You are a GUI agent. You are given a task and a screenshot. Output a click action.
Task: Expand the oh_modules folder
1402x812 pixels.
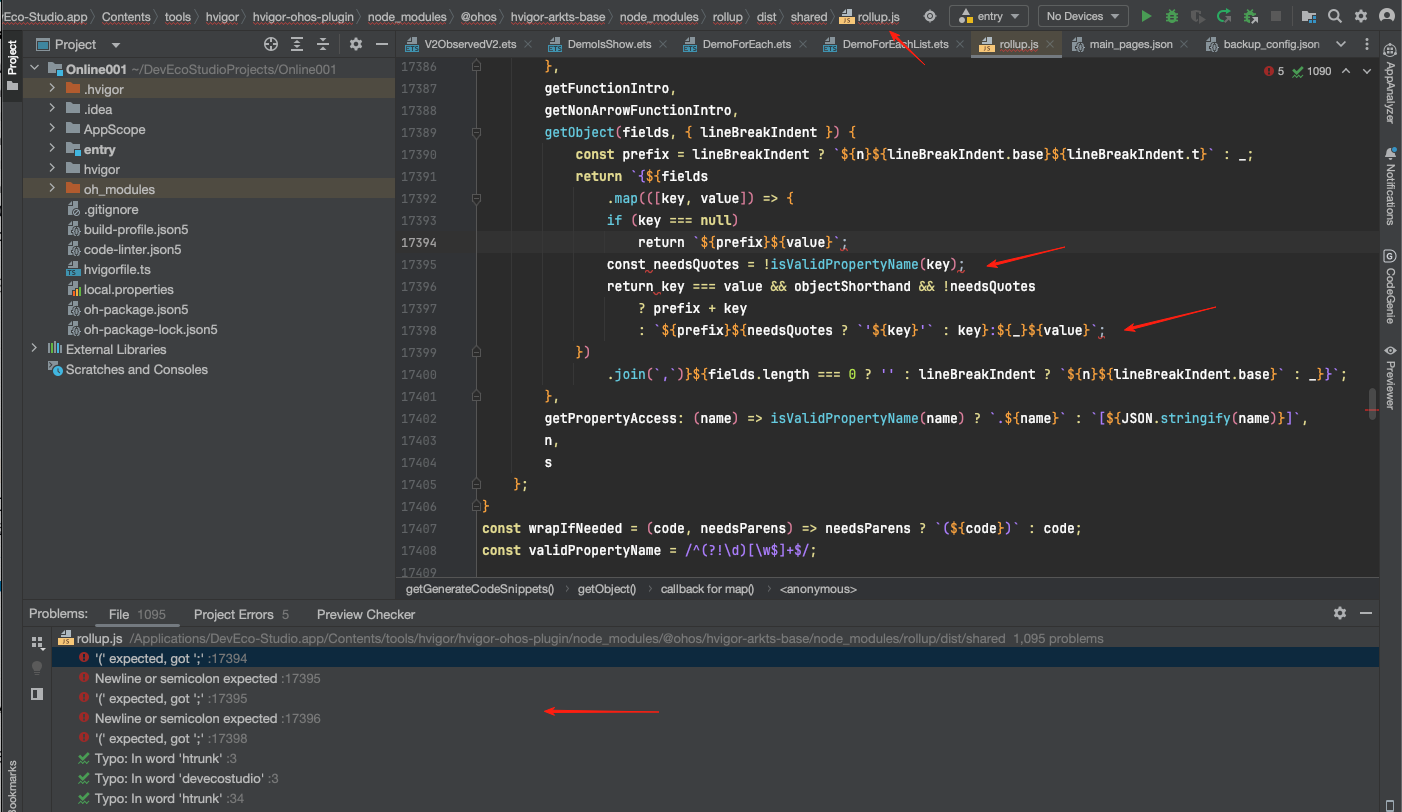pos(52,189)
